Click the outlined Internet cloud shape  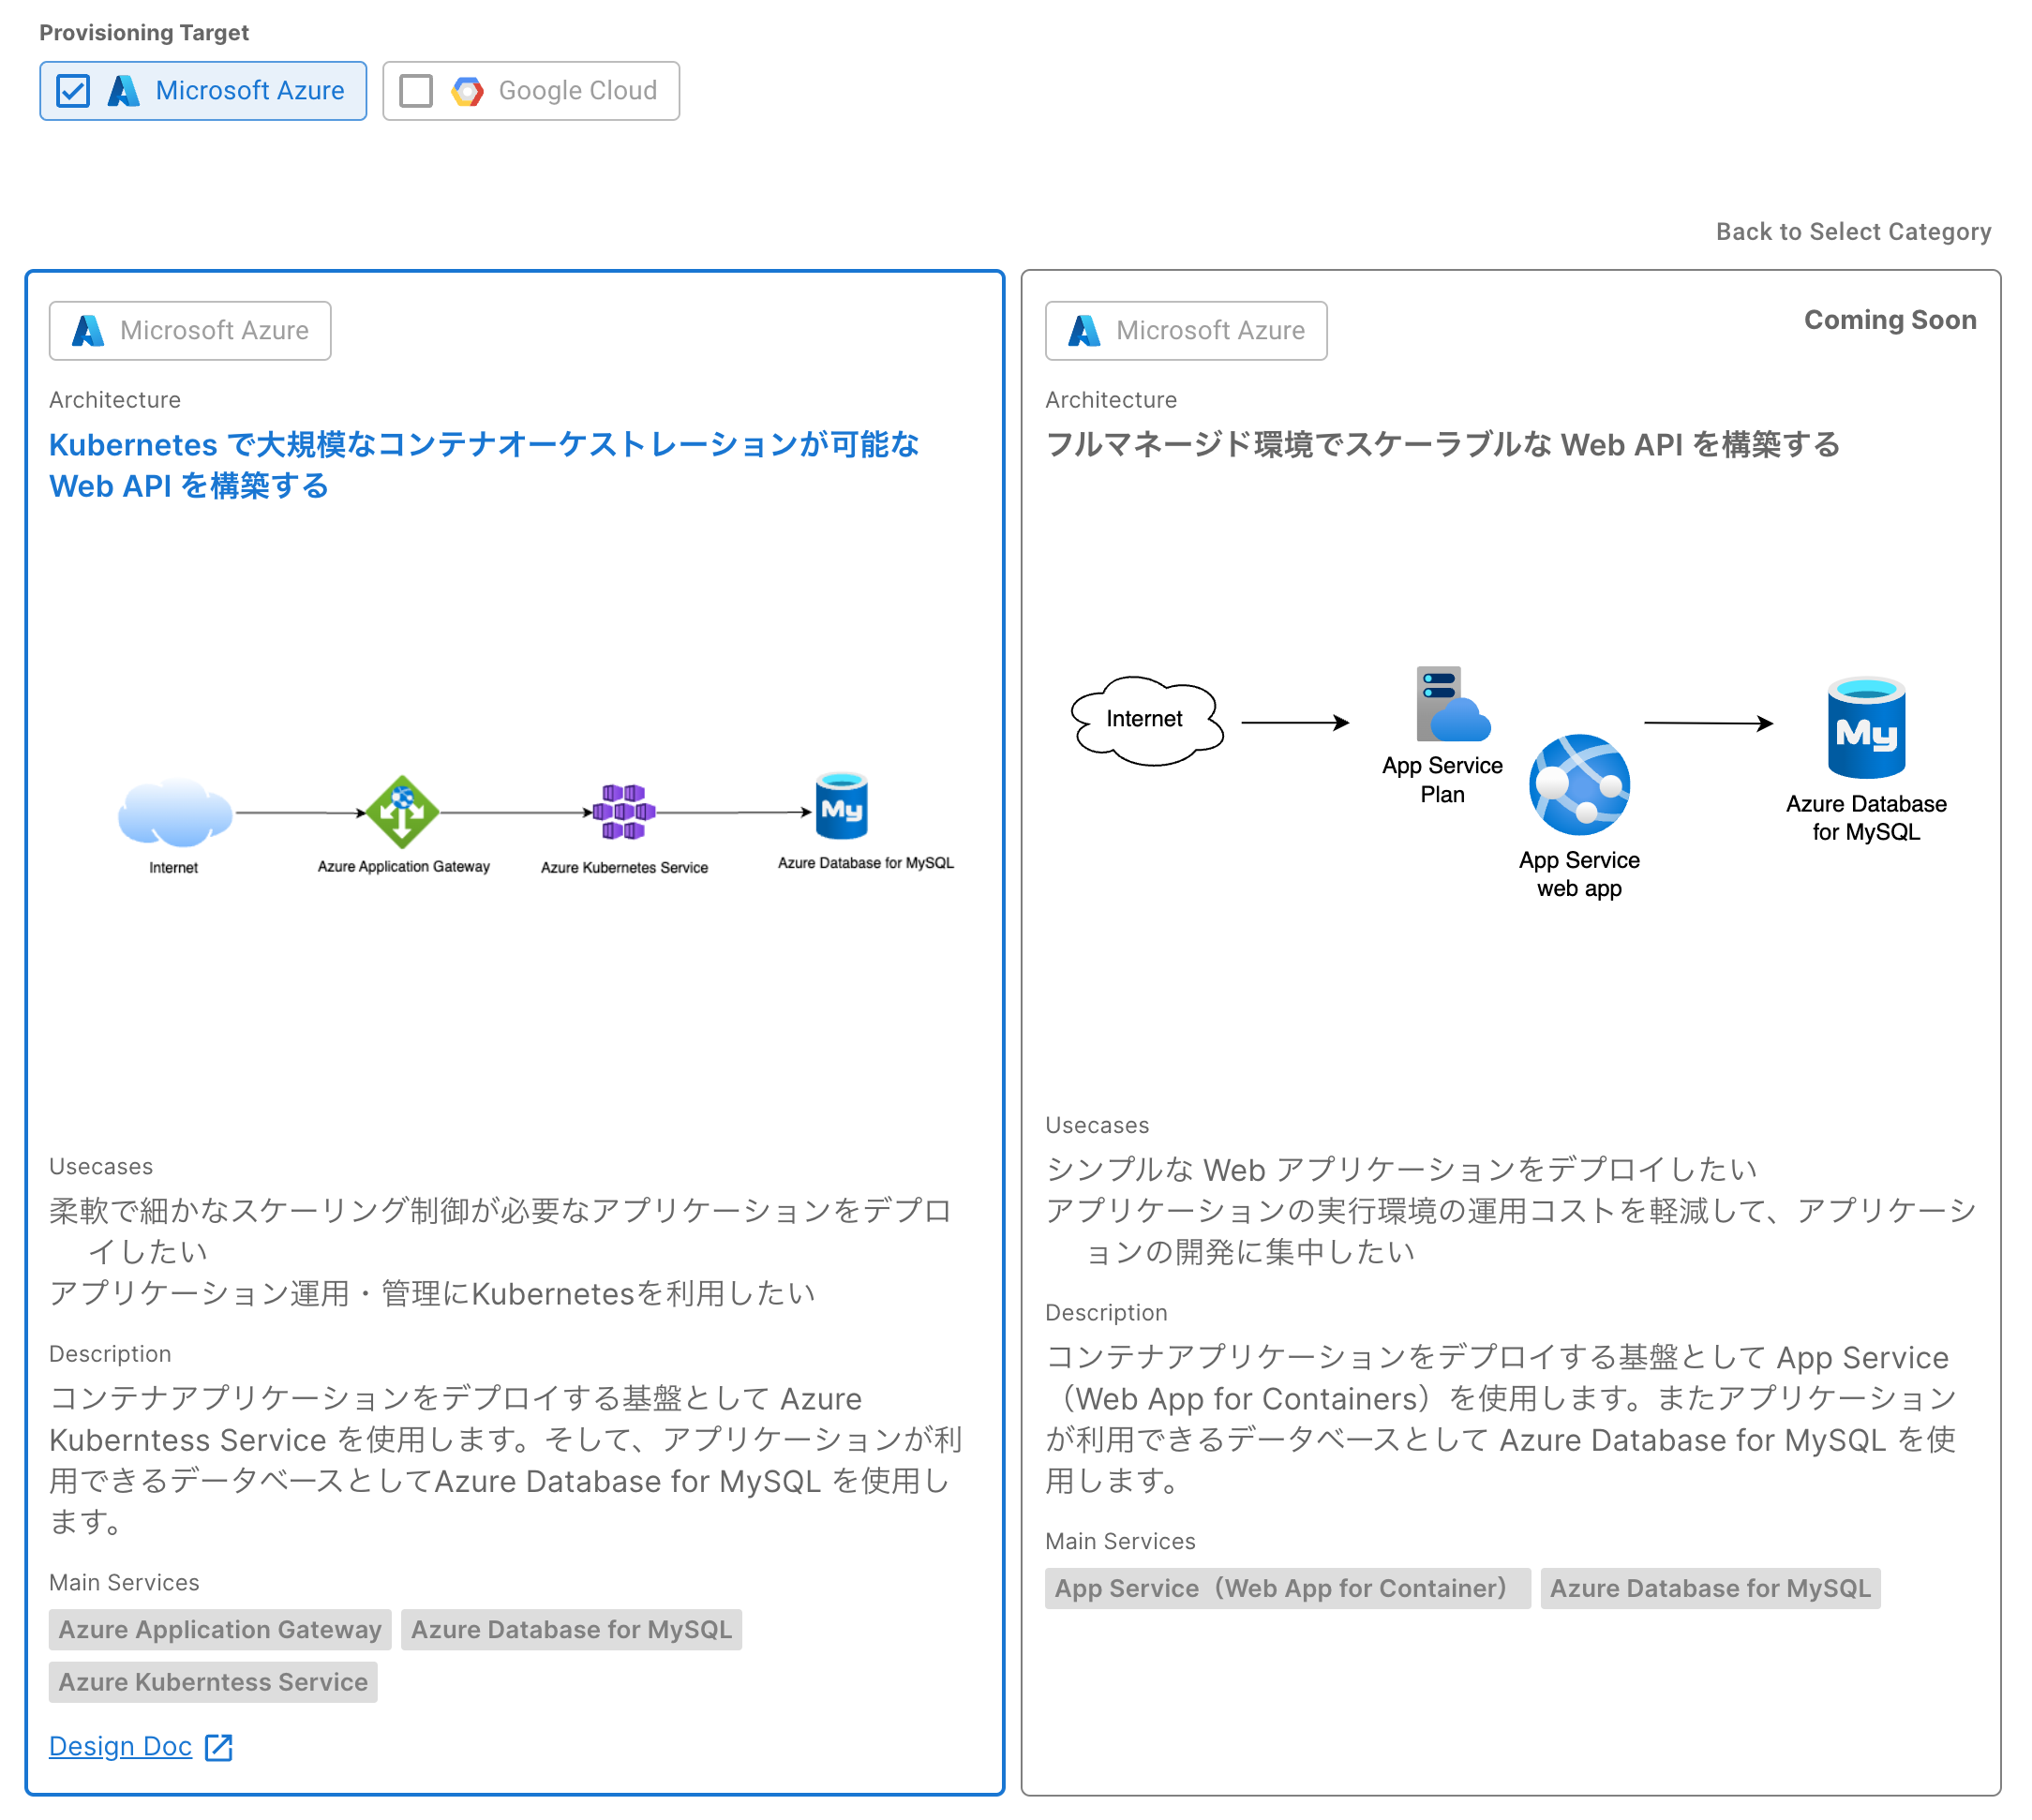click(x=1145, y=720)
